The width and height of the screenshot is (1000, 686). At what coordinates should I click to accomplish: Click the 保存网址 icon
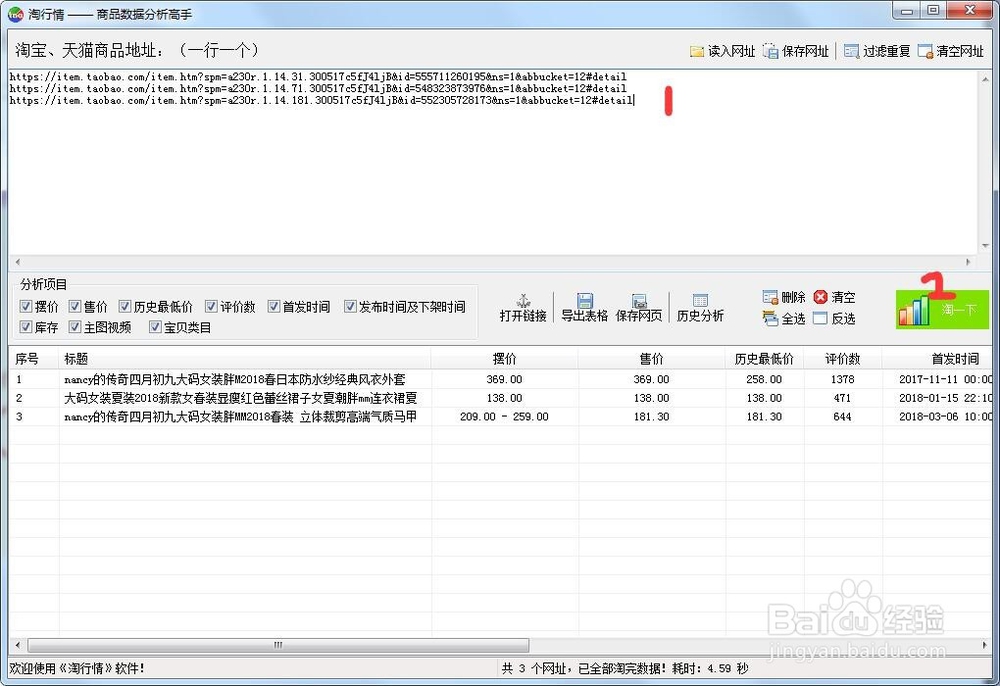pos(795,49)
